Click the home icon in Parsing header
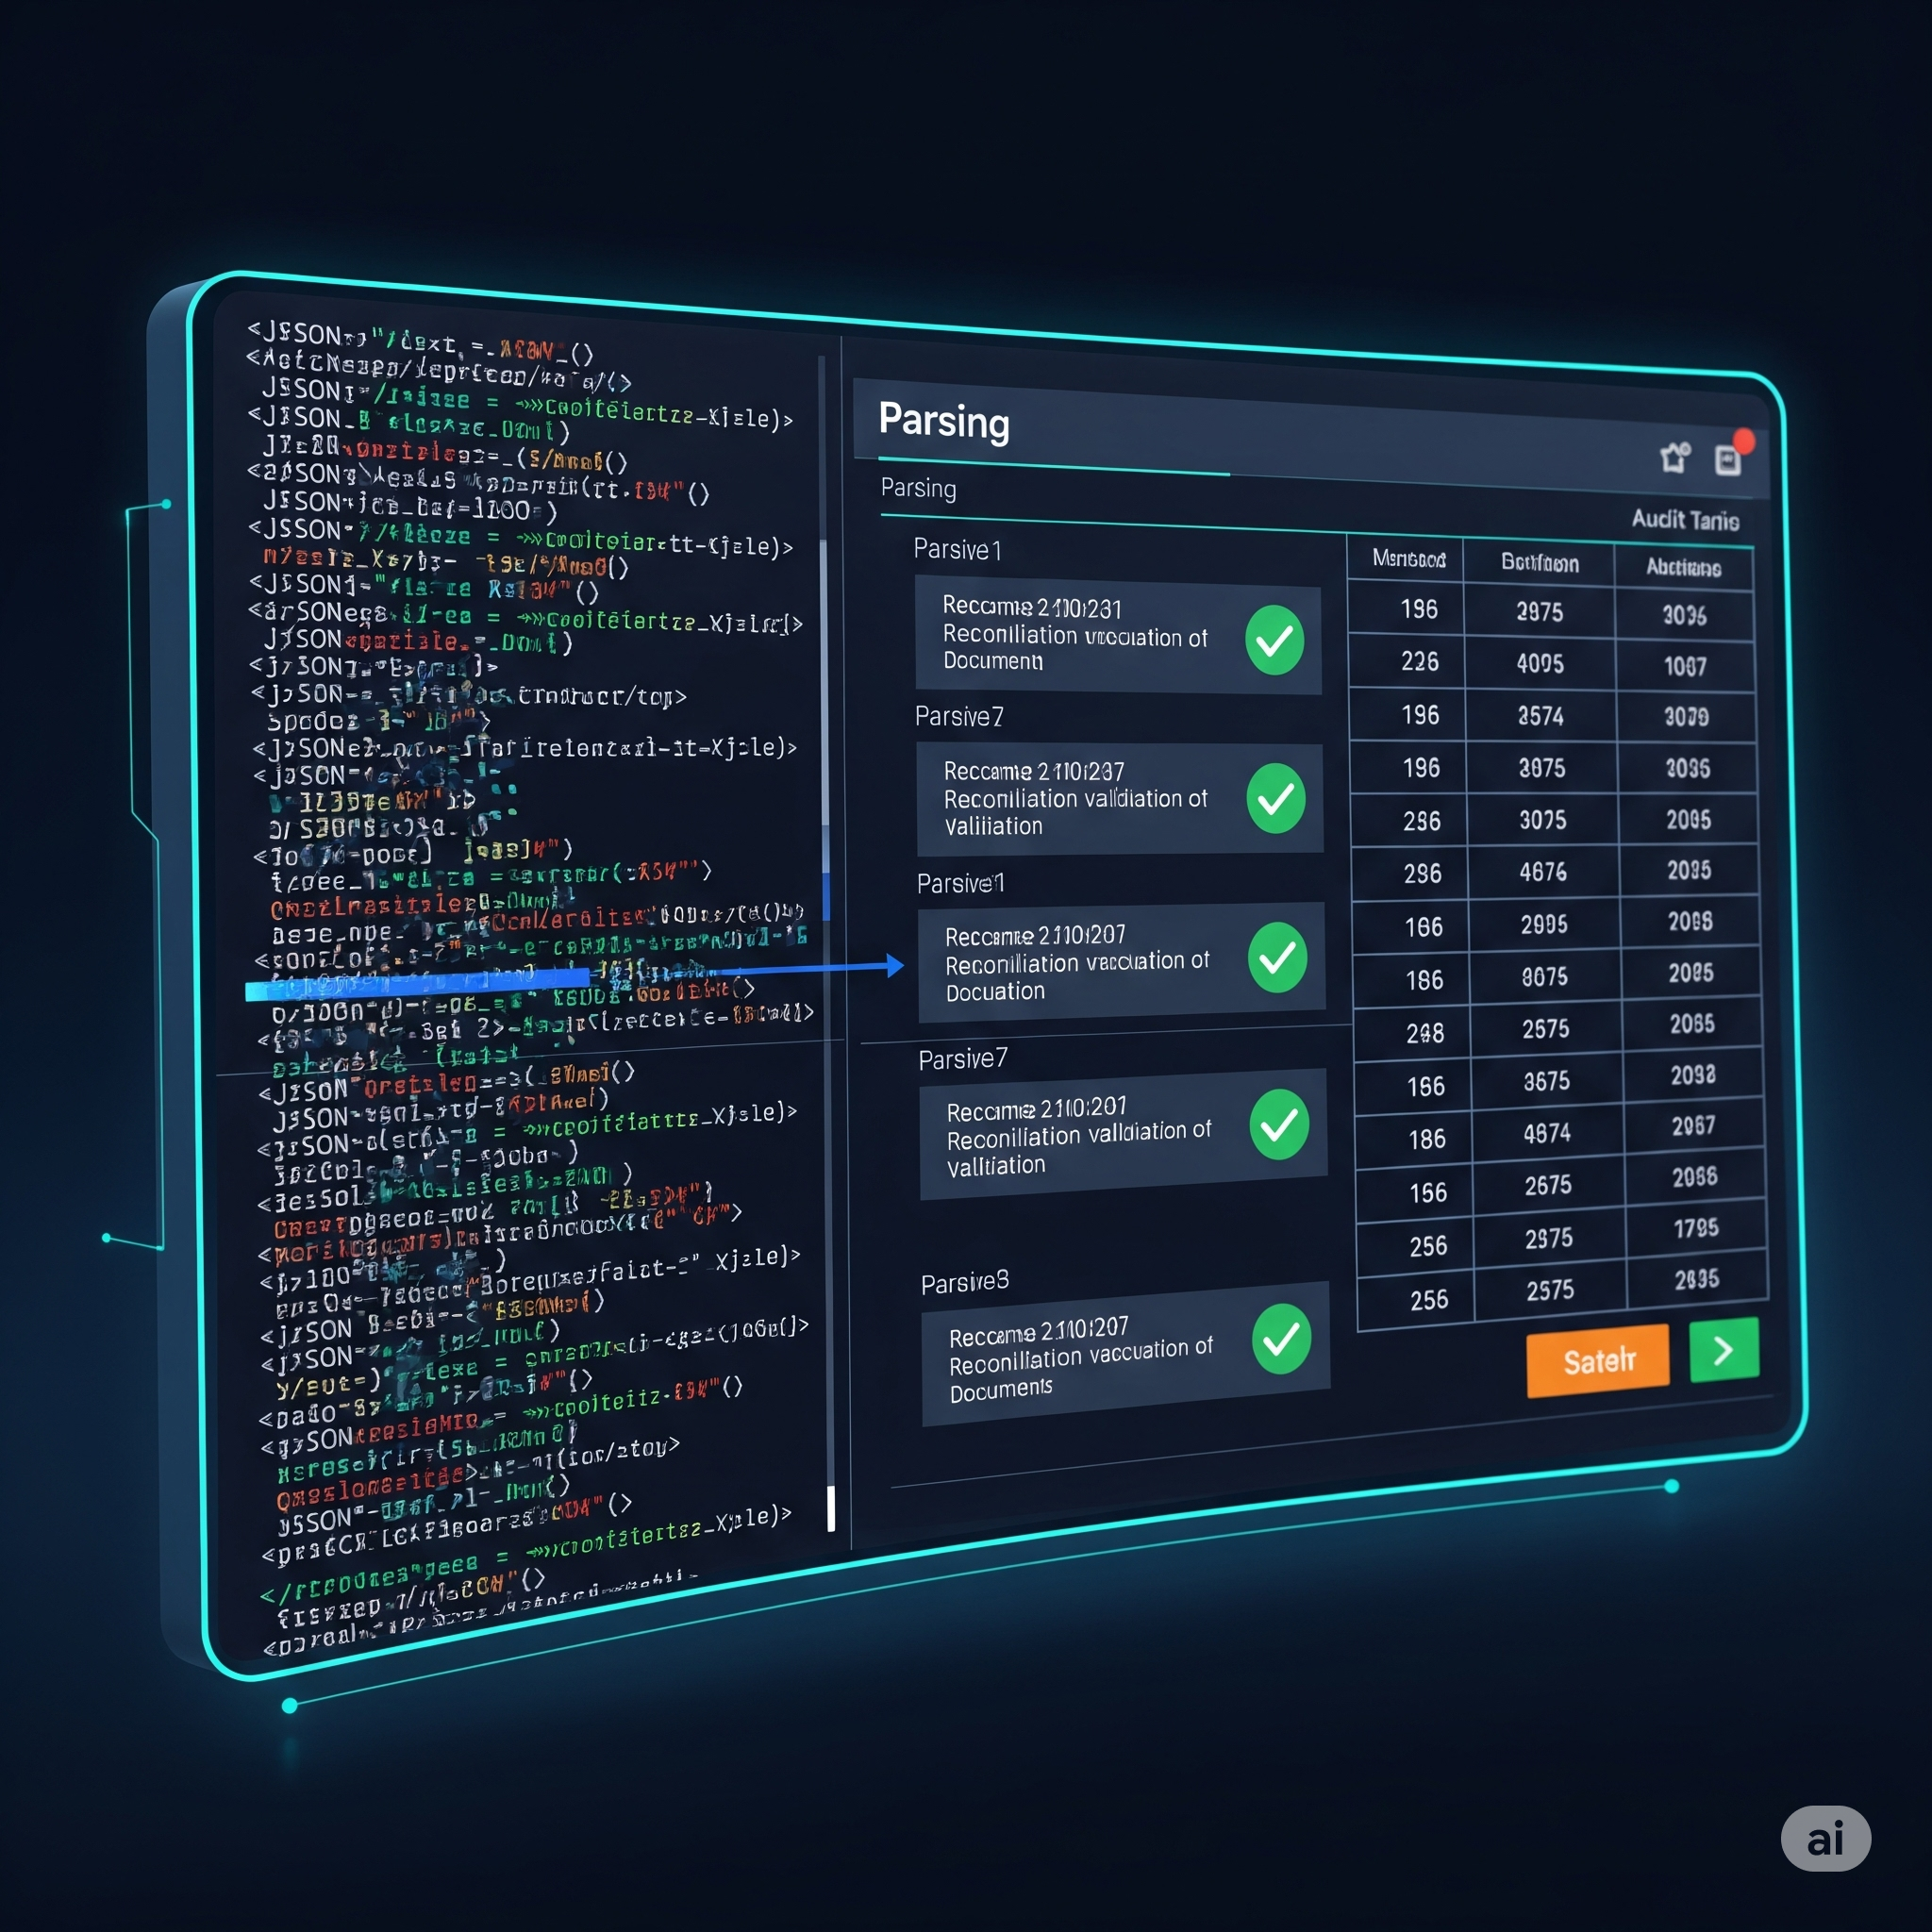 click(x=1674, y=458)
